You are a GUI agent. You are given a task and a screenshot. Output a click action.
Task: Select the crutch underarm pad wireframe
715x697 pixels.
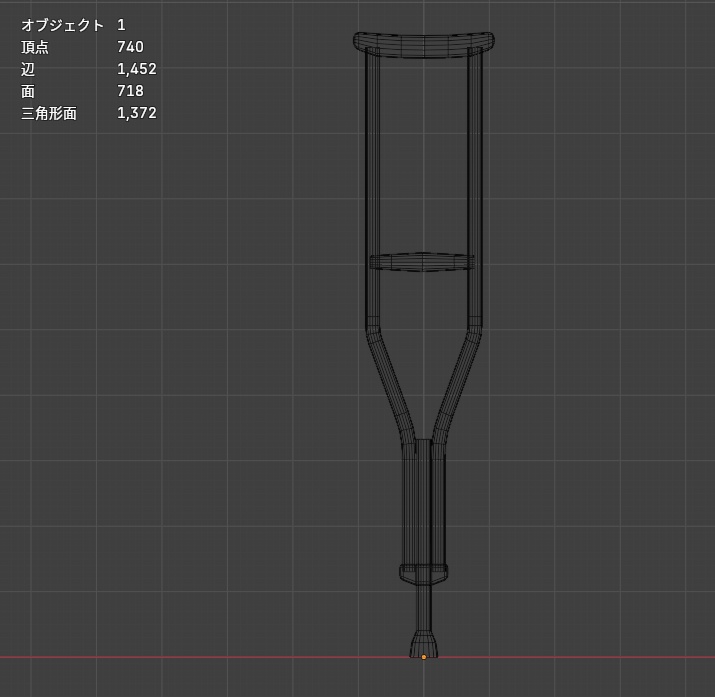click(x=424, y=45)
